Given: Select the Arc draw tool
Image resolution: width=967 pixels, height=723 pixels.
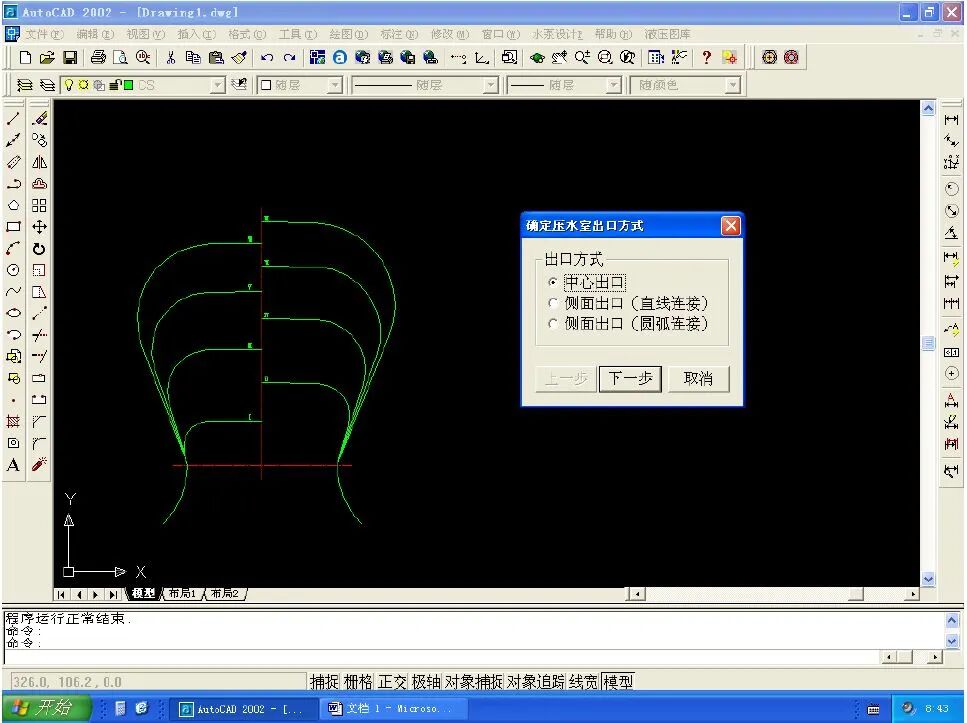Looking at the screenshot, I should coord(14,249).
